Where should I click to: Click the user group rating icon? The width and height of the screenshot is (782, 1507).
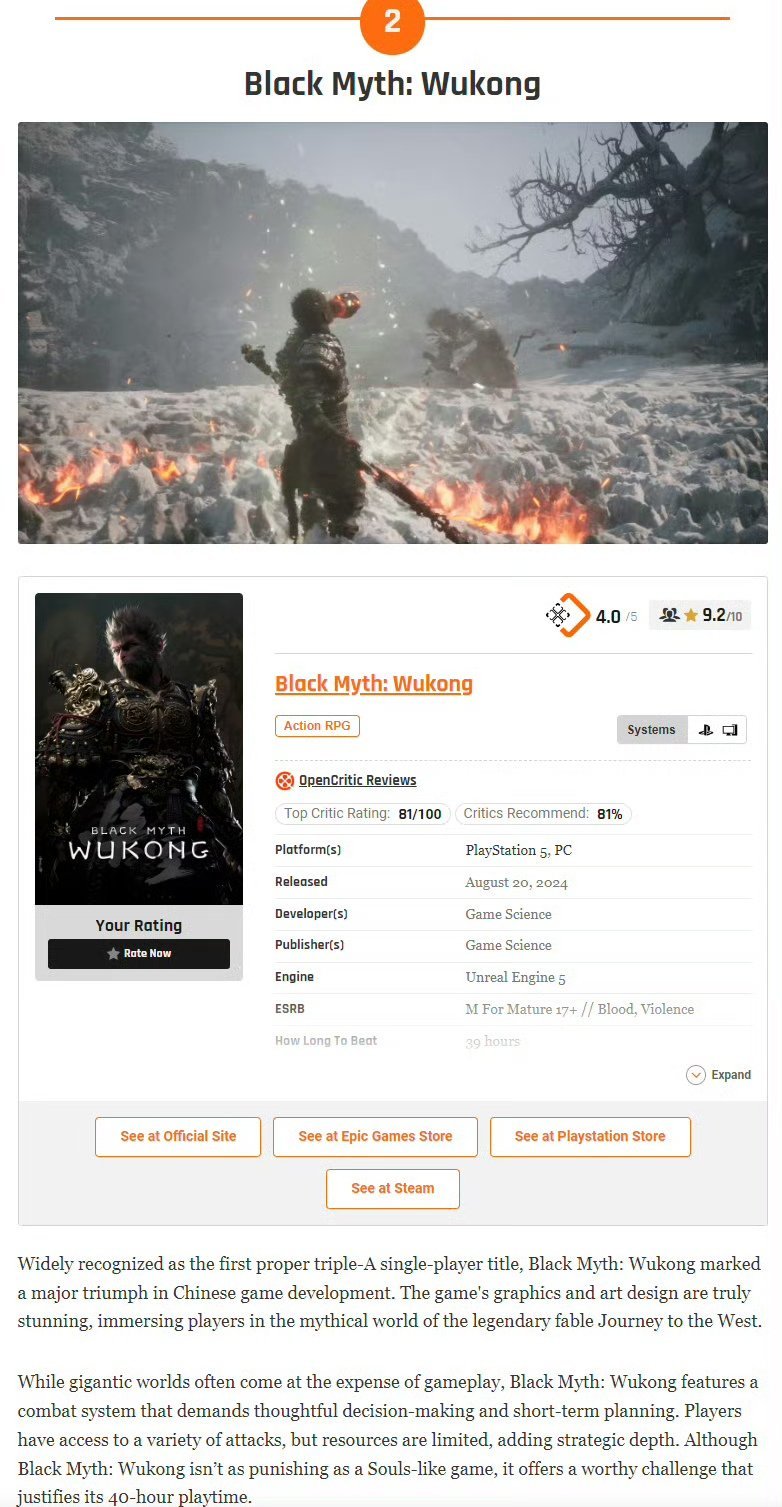(669, 616)
